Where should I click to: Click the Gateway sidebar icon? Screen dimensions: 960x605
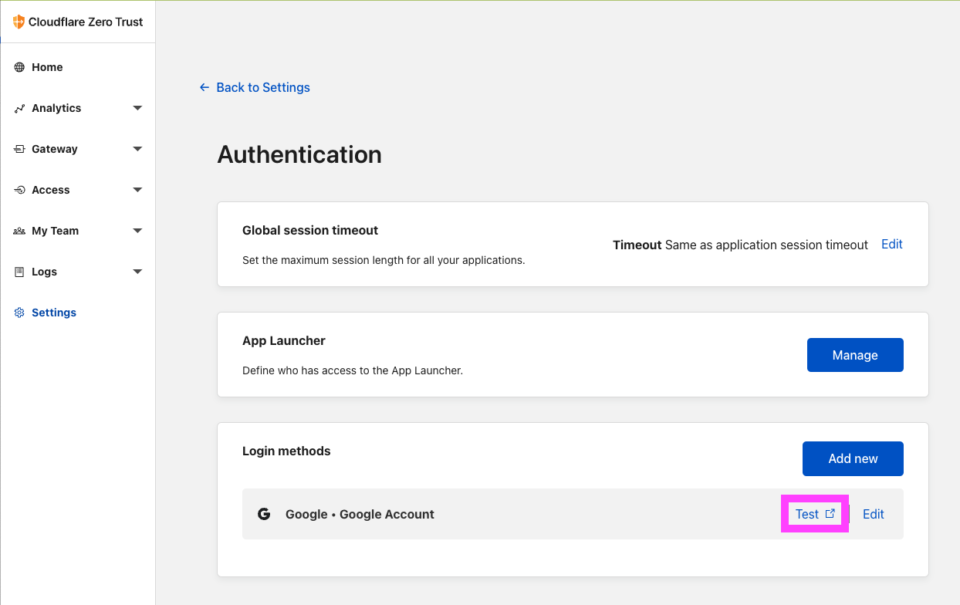pos(19,149)
